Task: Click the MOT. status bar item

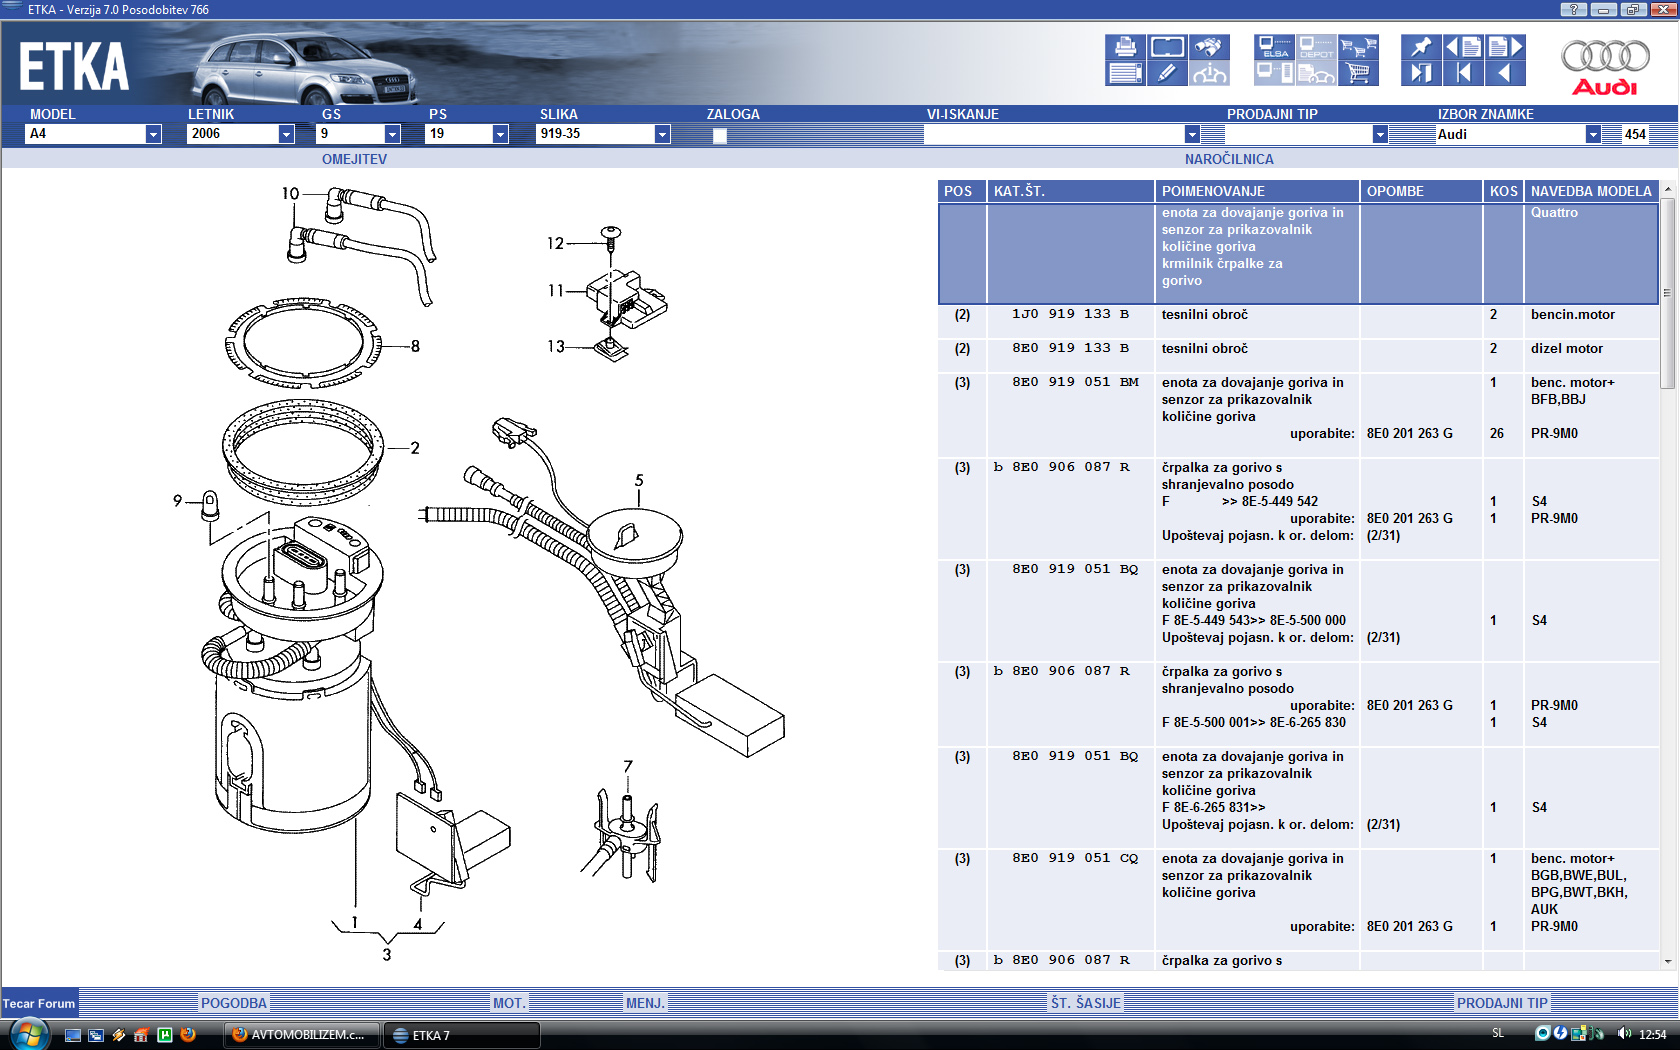Action: click(509, 1003)
